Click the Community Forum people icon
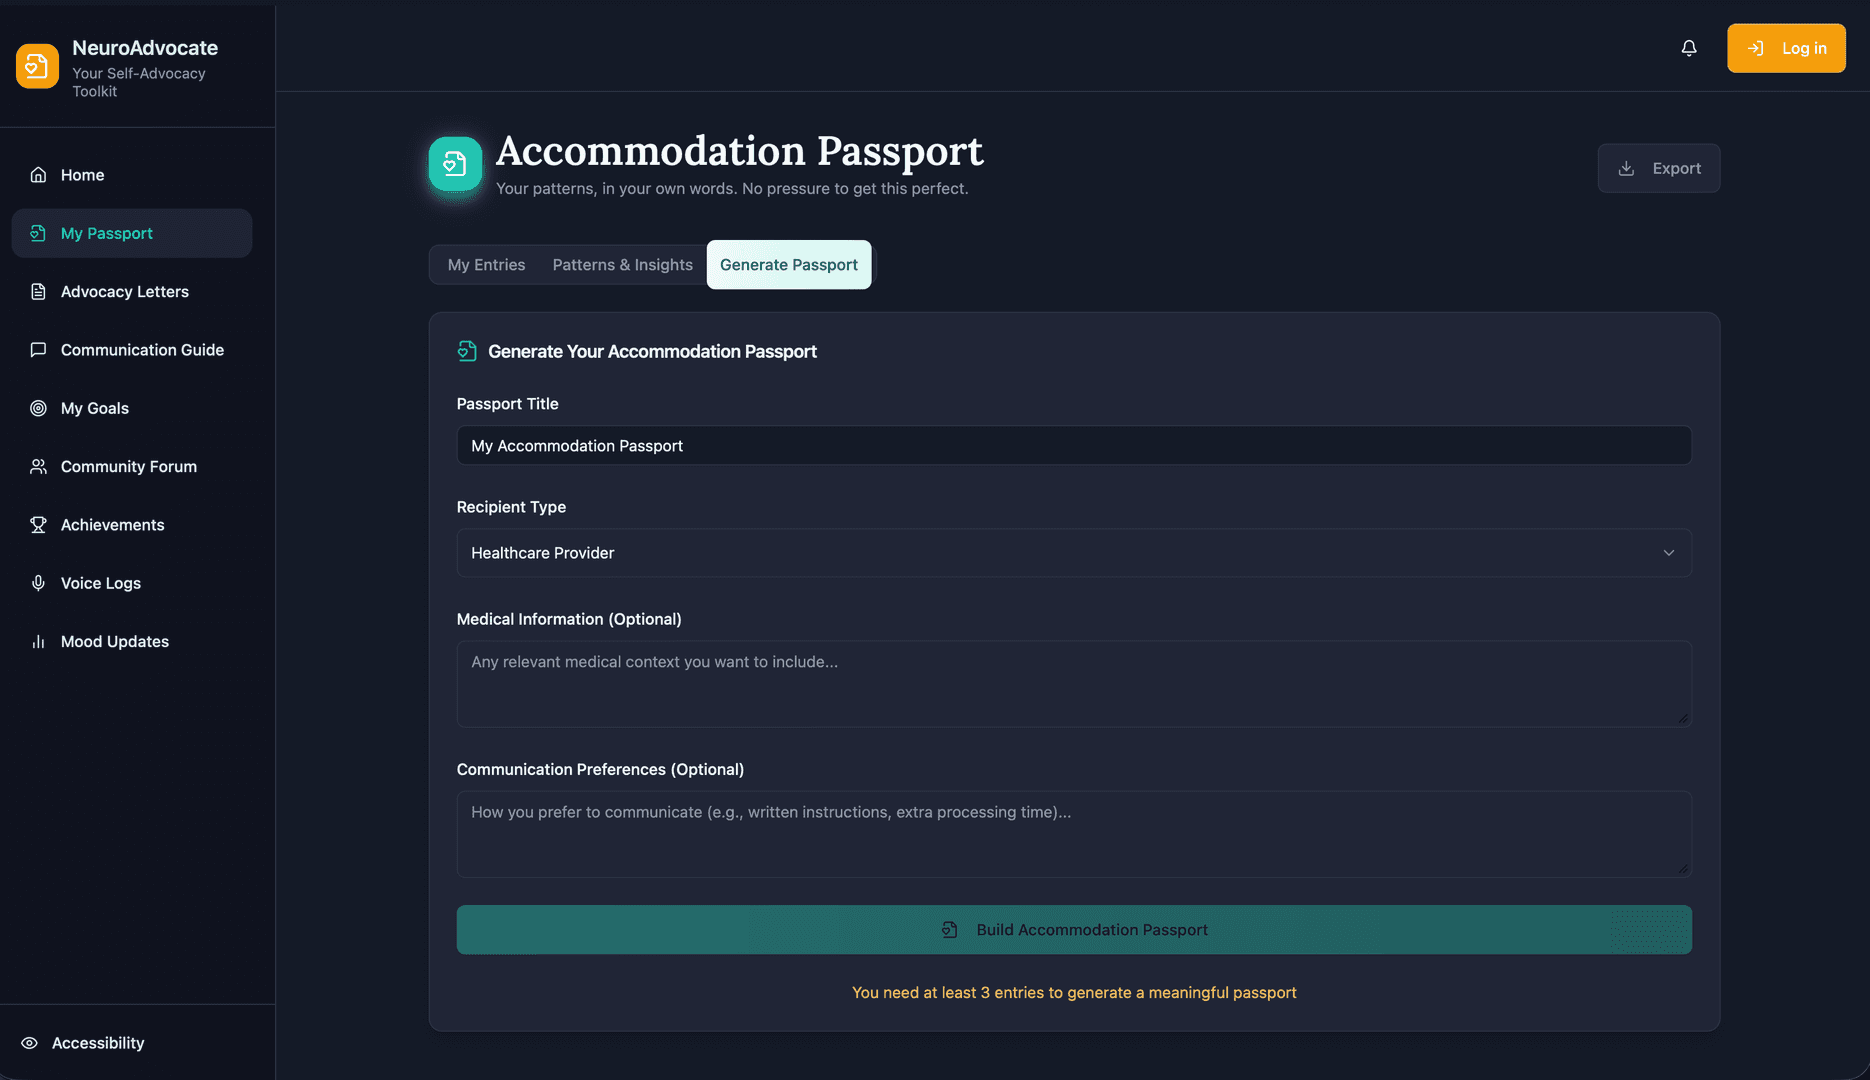 point(38,467)
